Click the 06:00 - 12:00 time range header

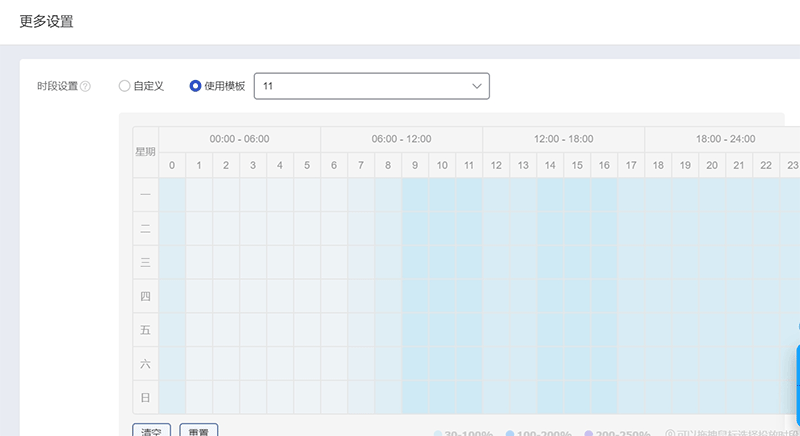point(401,139)
